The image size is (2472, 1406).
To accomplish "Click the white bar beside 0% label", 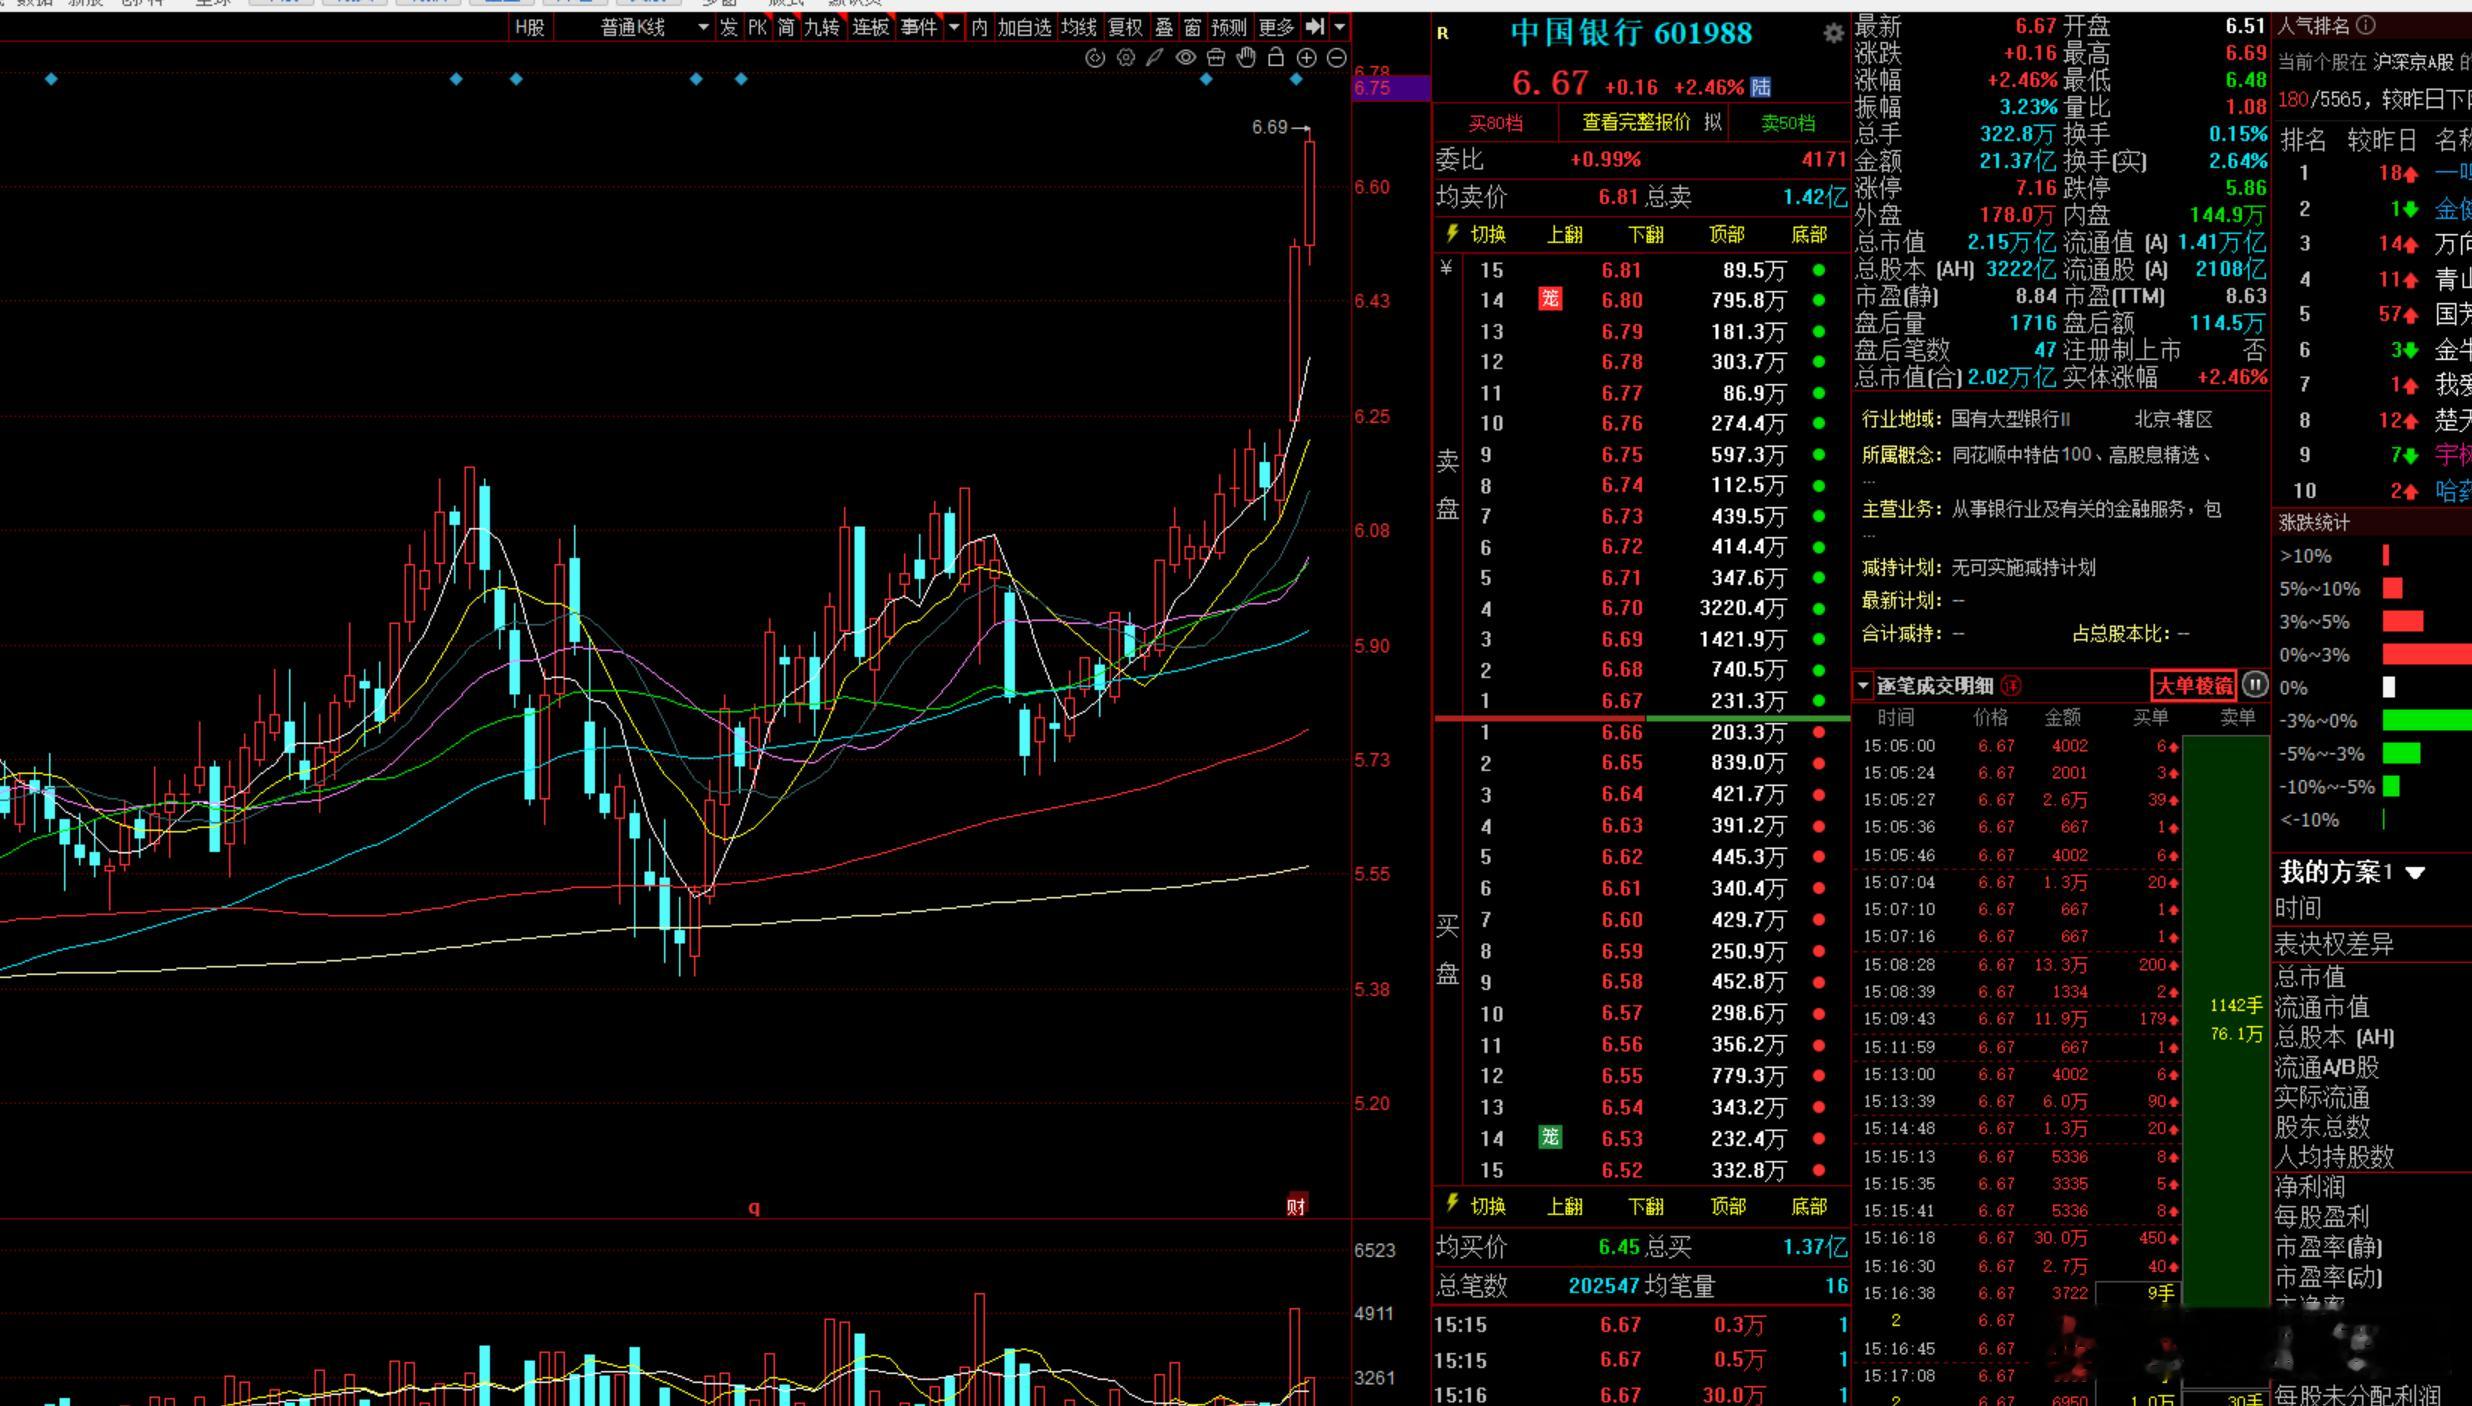I will coord(2389,687).
